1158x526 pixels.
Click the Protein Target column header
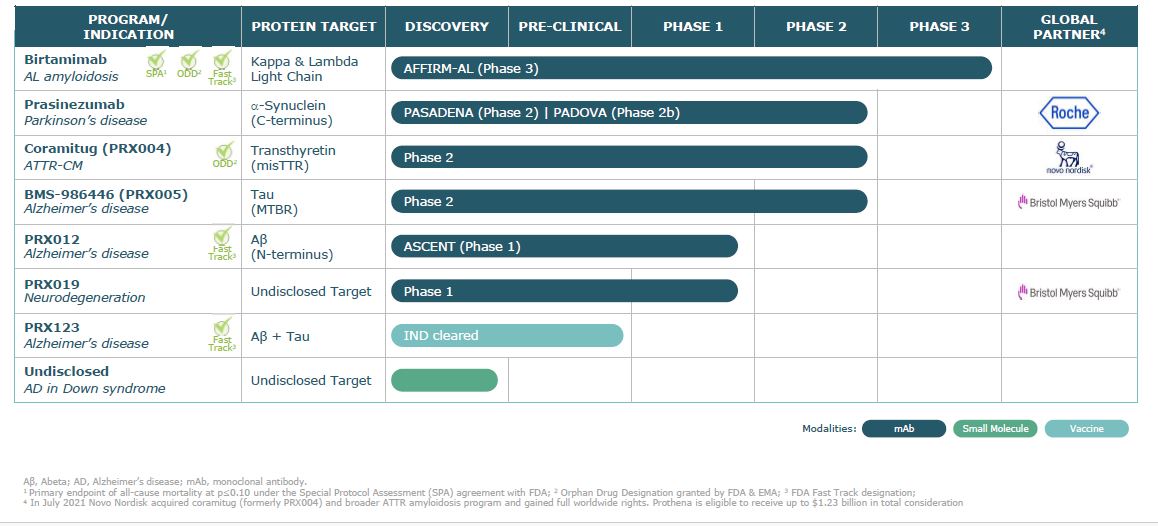(313, 27)
